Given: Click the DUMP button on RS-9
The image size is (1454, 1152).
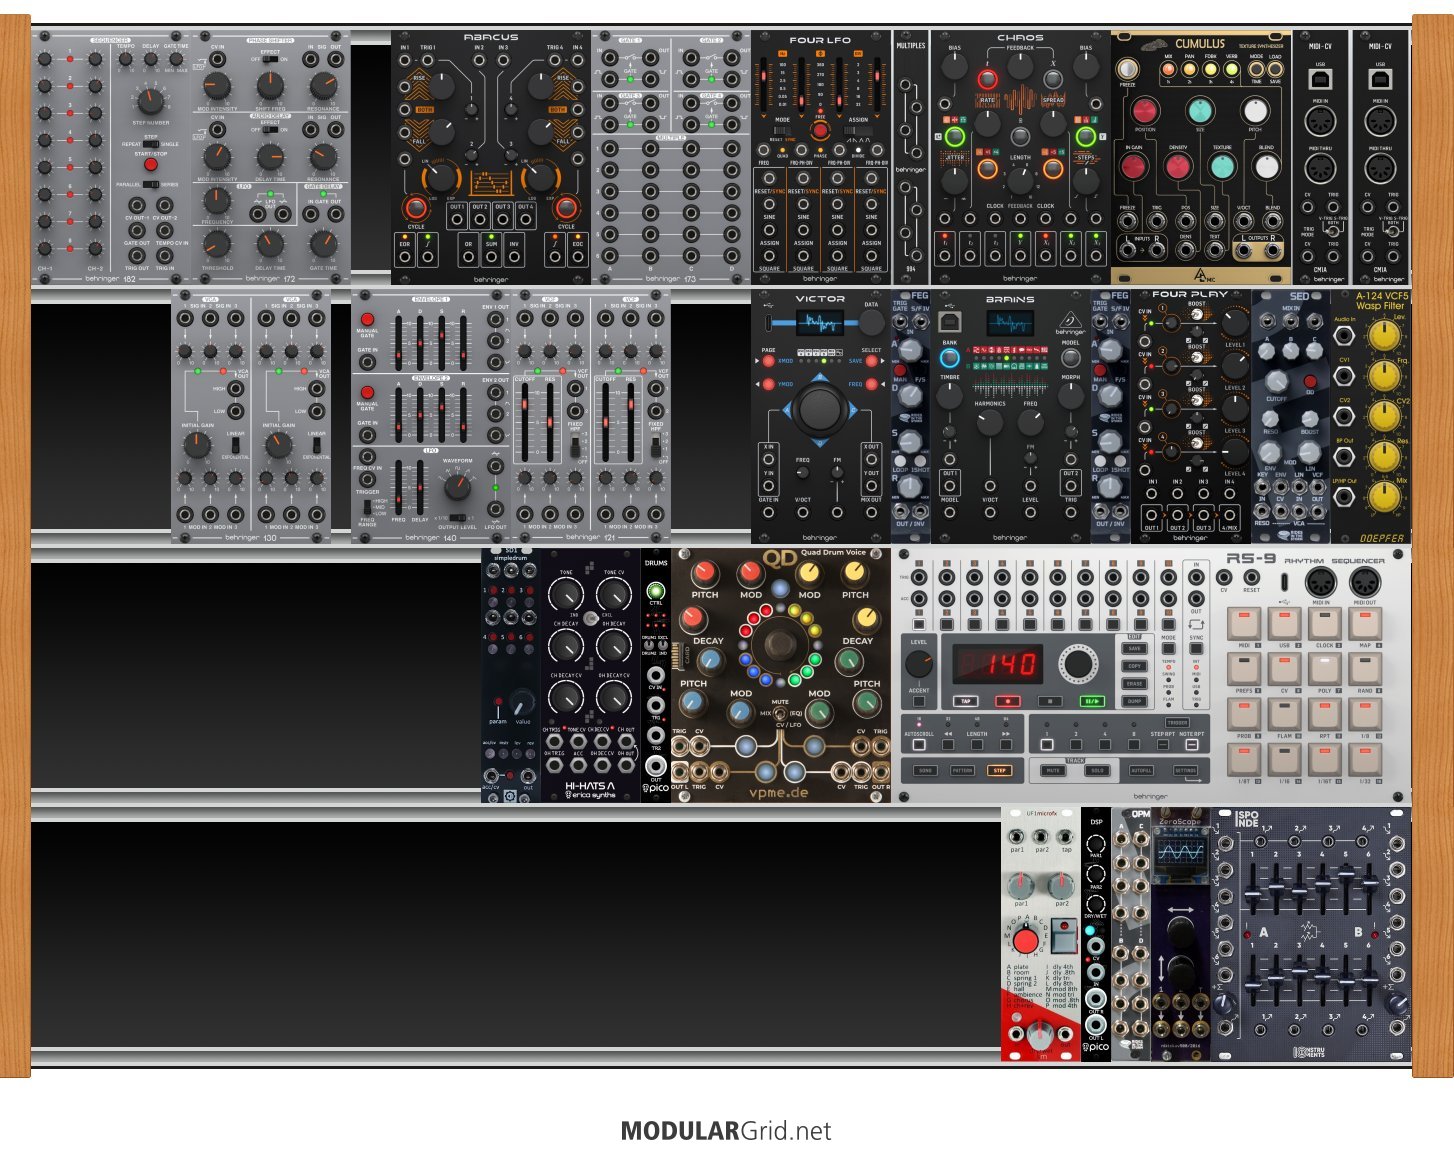Looking at the screenshot, I should [x=1134, y=702].
